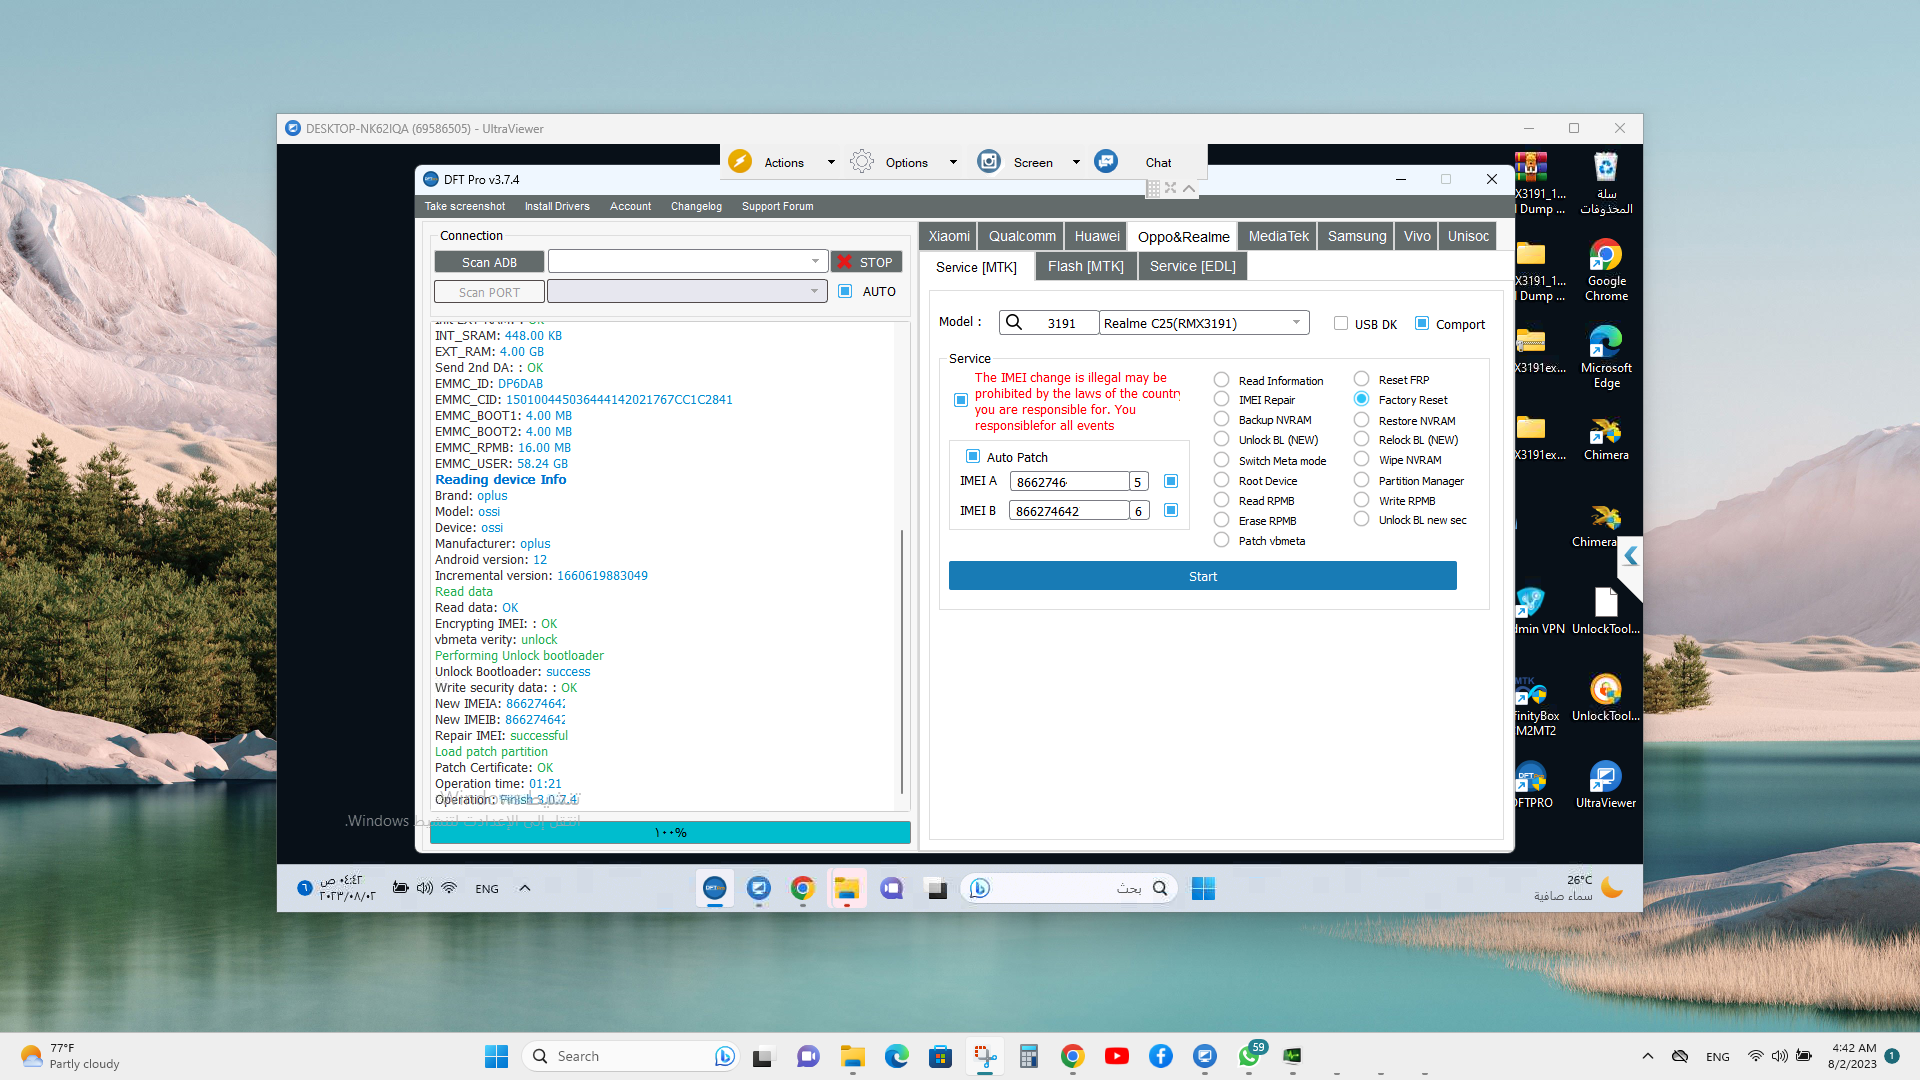Image resolution: width=1920 pixels, height=1080 pixels.
Task: Click the STOP button
Action: pyautogui.click(x=866, y=262)
